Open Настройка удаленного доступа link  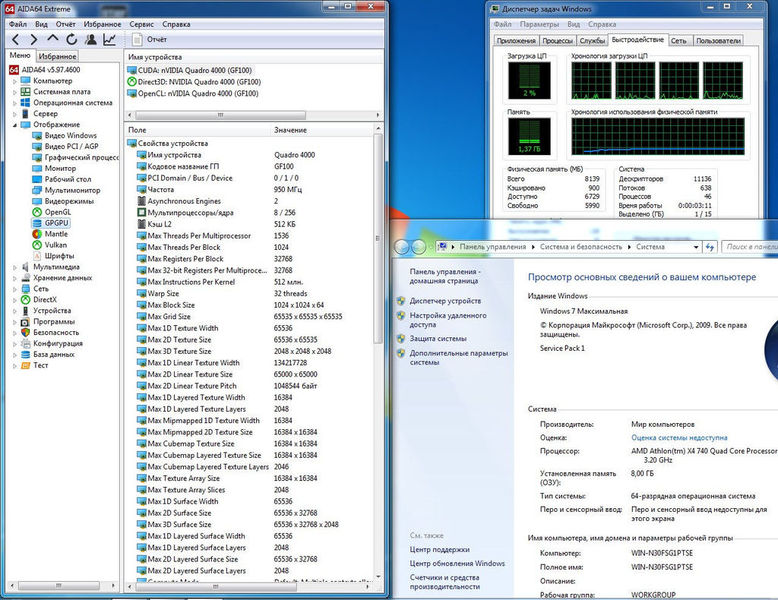pyautogui.click(x=448, y=320)
